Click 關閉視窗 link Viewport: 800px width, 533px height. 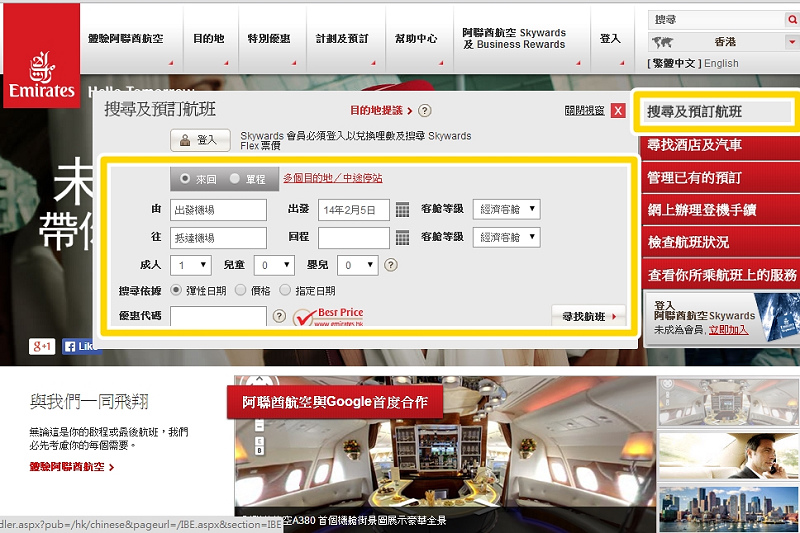click(x=585, y=111)
